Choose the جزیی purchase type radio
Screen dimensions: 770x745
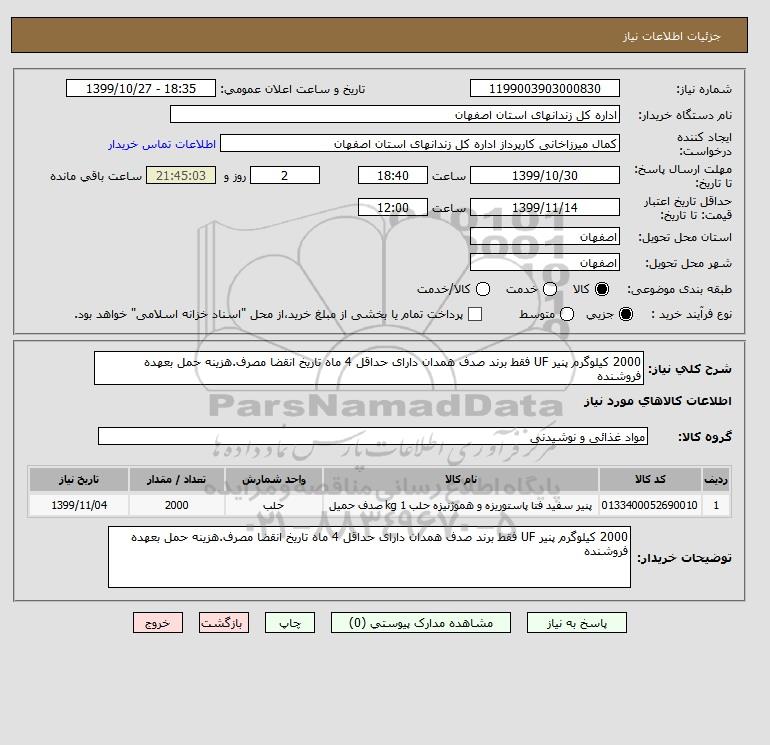click(x=626, y=314)
